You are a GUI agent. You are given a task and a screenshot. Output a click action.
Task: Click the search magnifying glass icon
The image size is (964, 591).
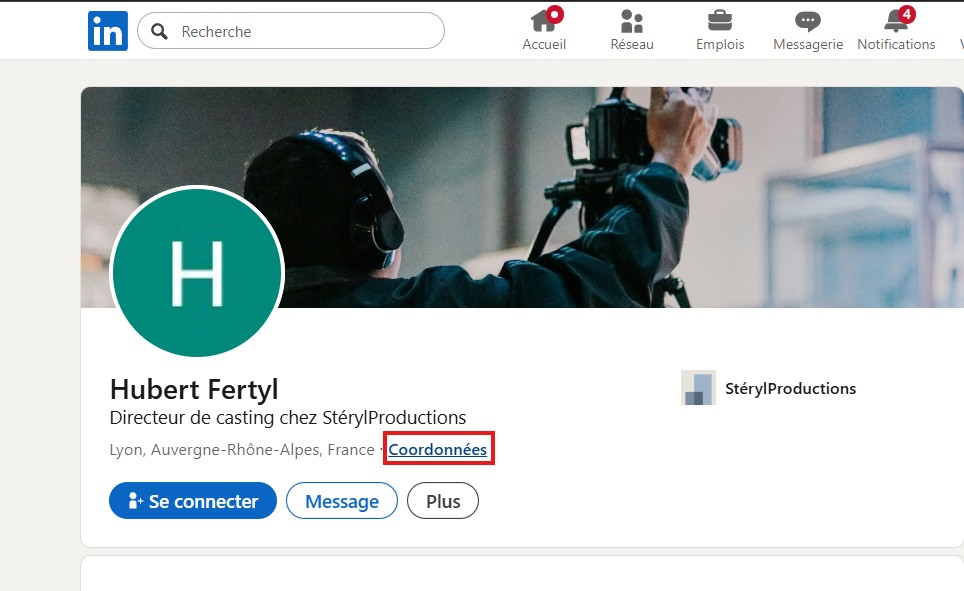click(159, 31)
